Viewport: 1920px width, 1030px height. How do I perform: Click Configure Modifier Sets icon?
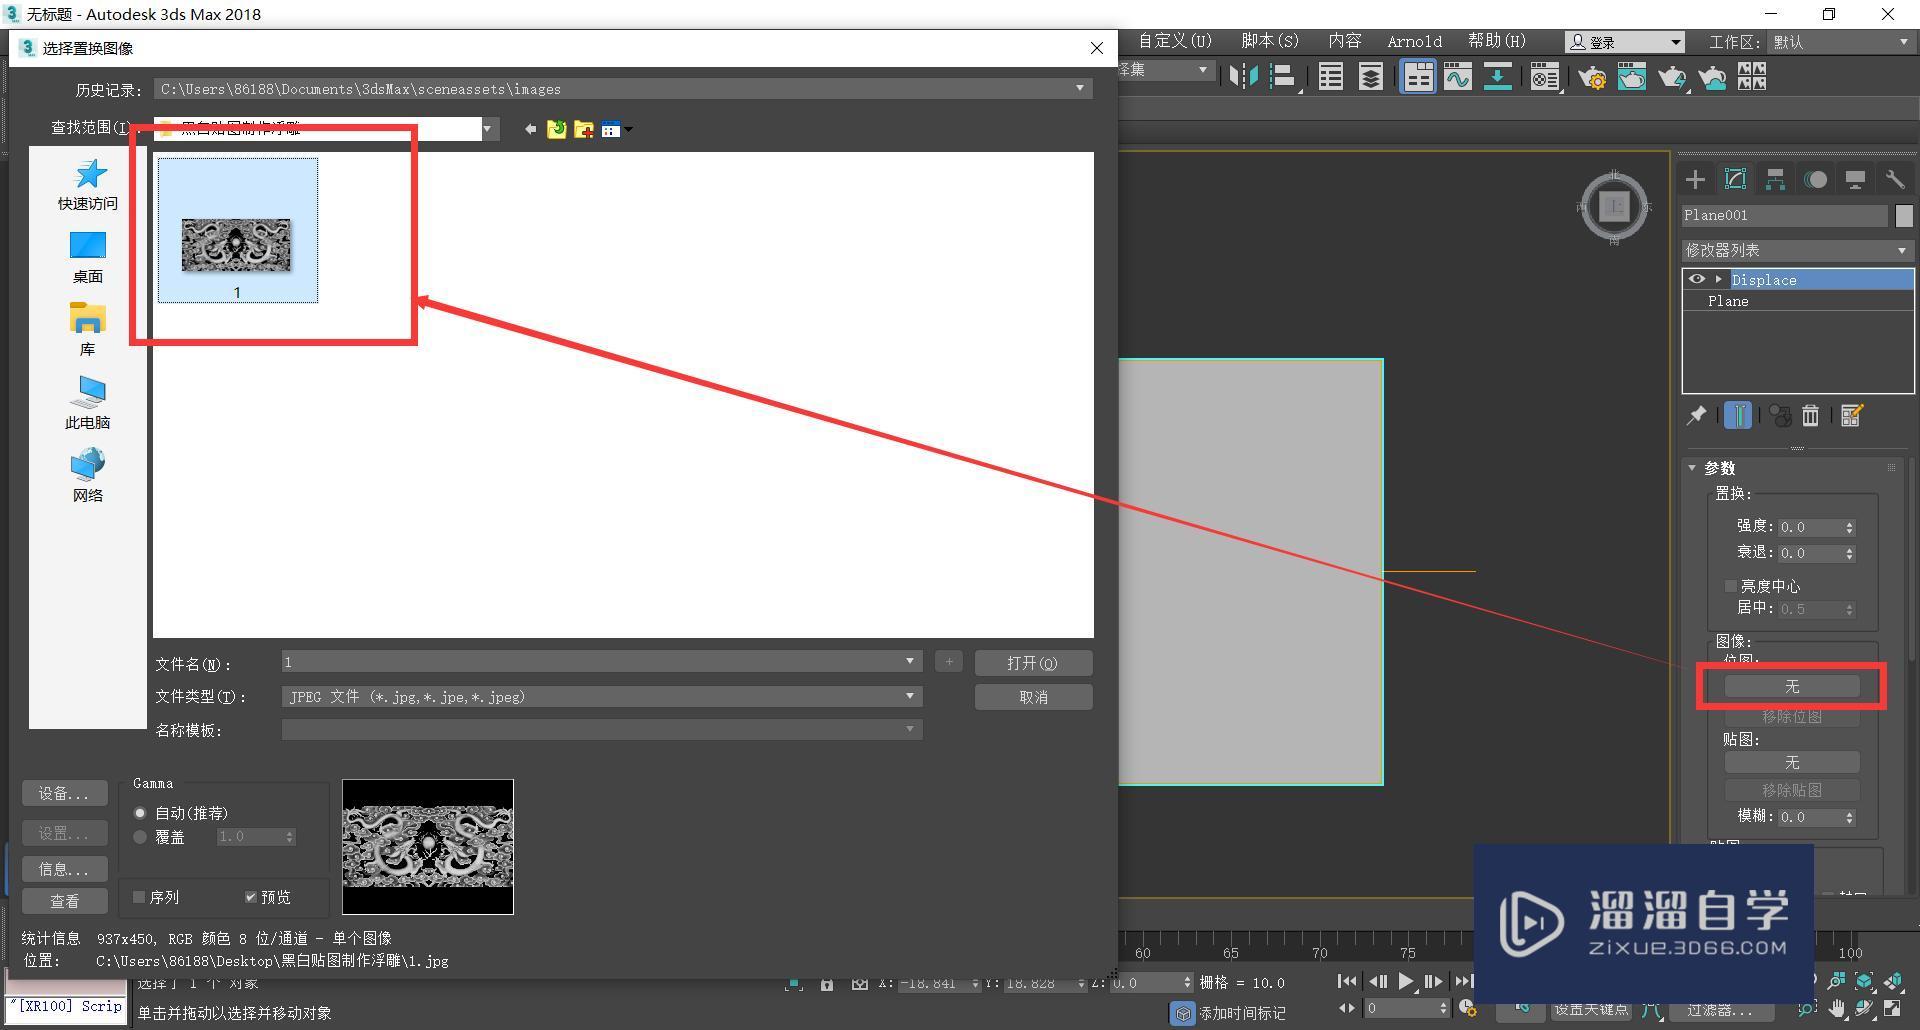1851,415
